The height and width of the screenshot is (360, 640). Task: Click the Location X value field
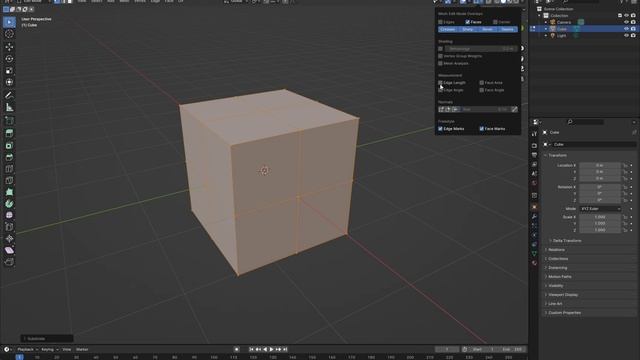tap(600, 165)
